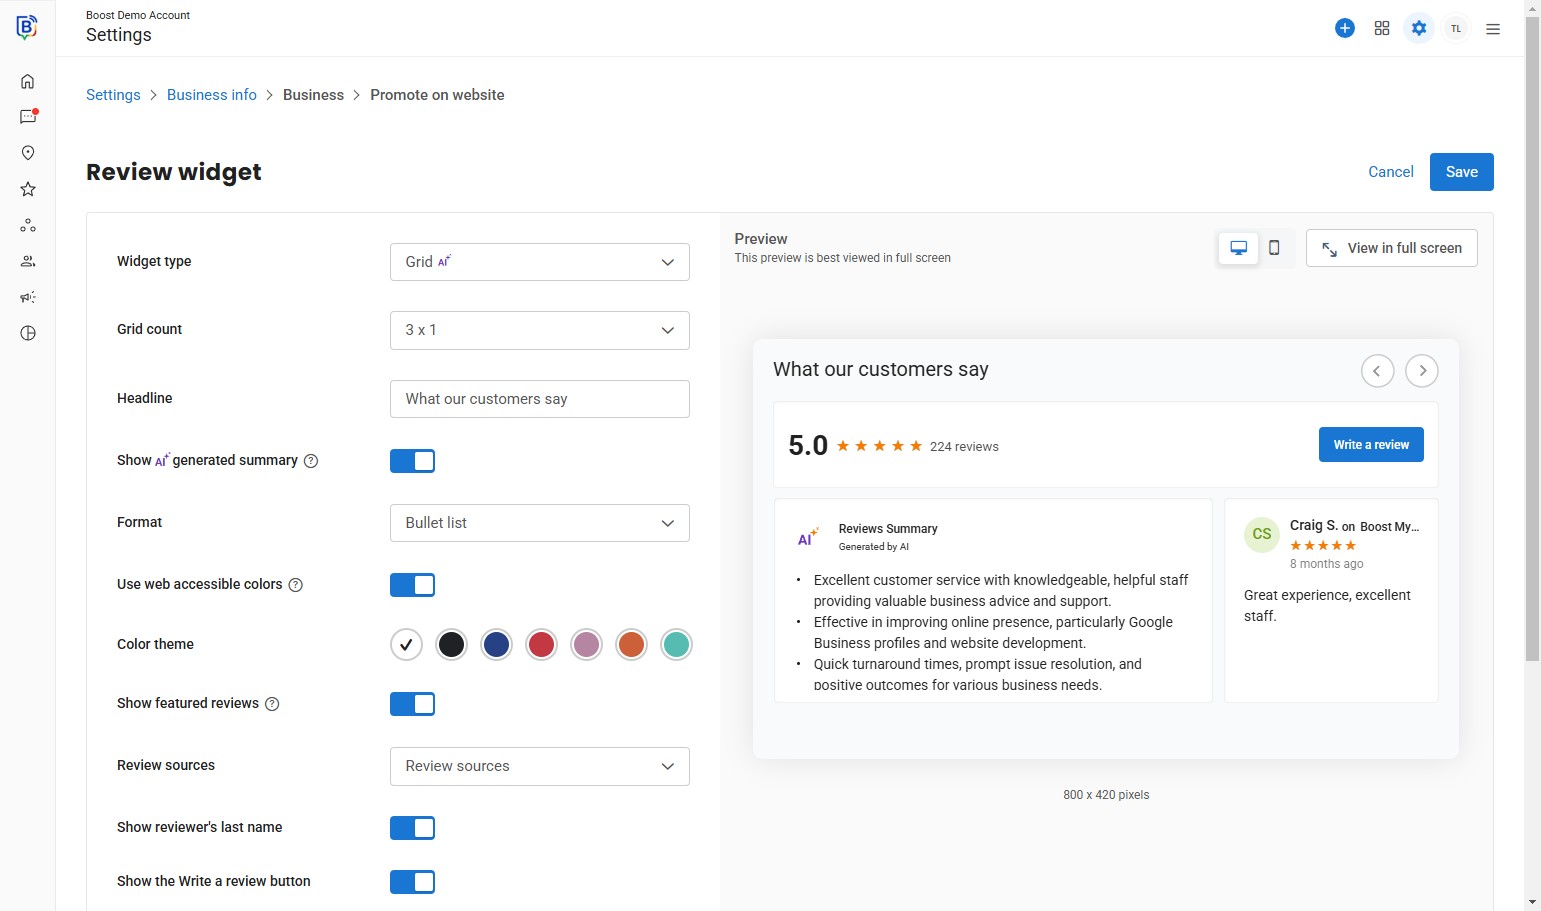The image size is (1541, 911).
Task: Click the blue plus create button
Action: (1345, 28)
